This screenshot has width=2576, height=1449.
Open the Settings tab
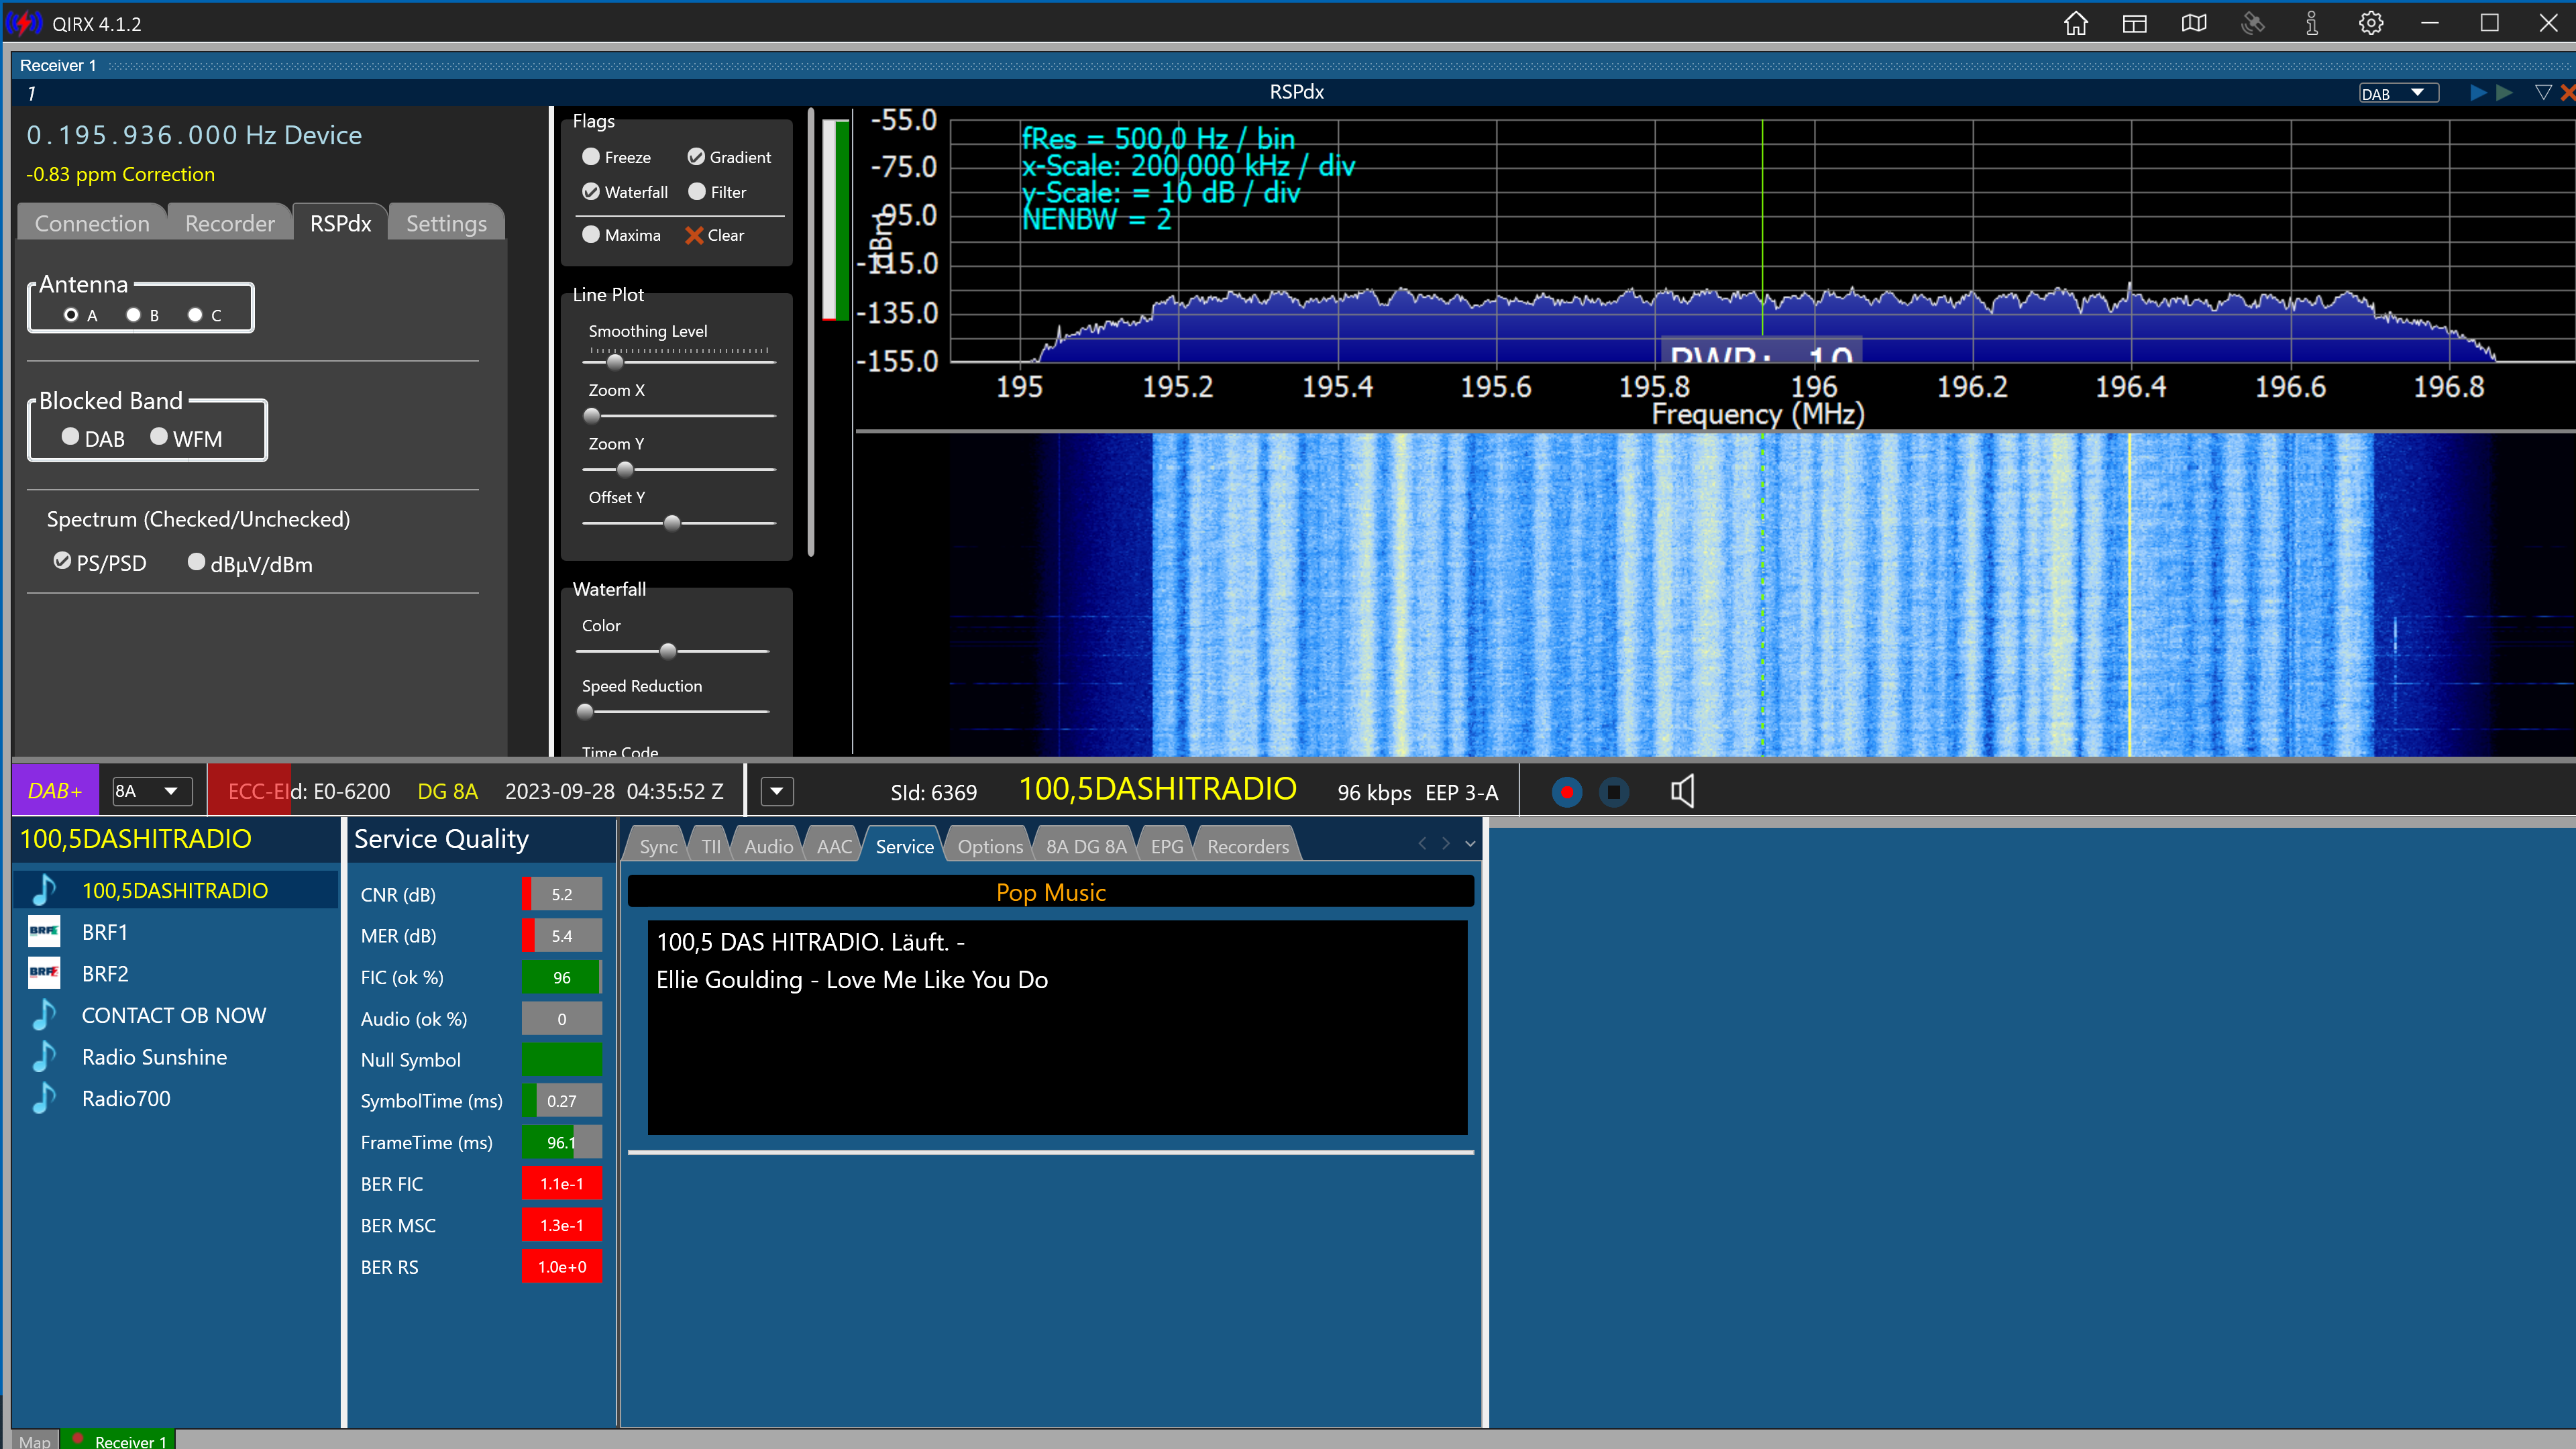tap(446, 223)
